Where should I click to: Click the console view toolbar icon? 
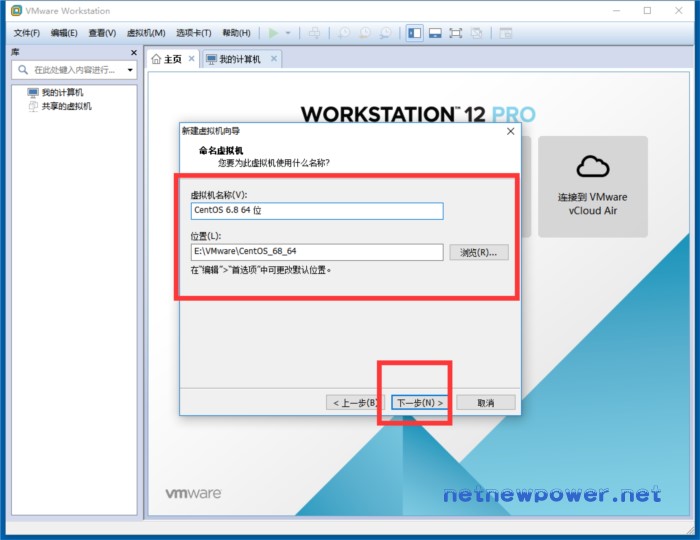505,33
